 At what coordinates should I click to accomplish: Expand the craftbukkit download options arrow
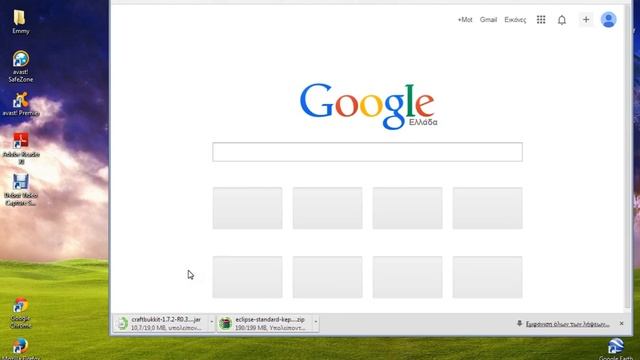211,323
